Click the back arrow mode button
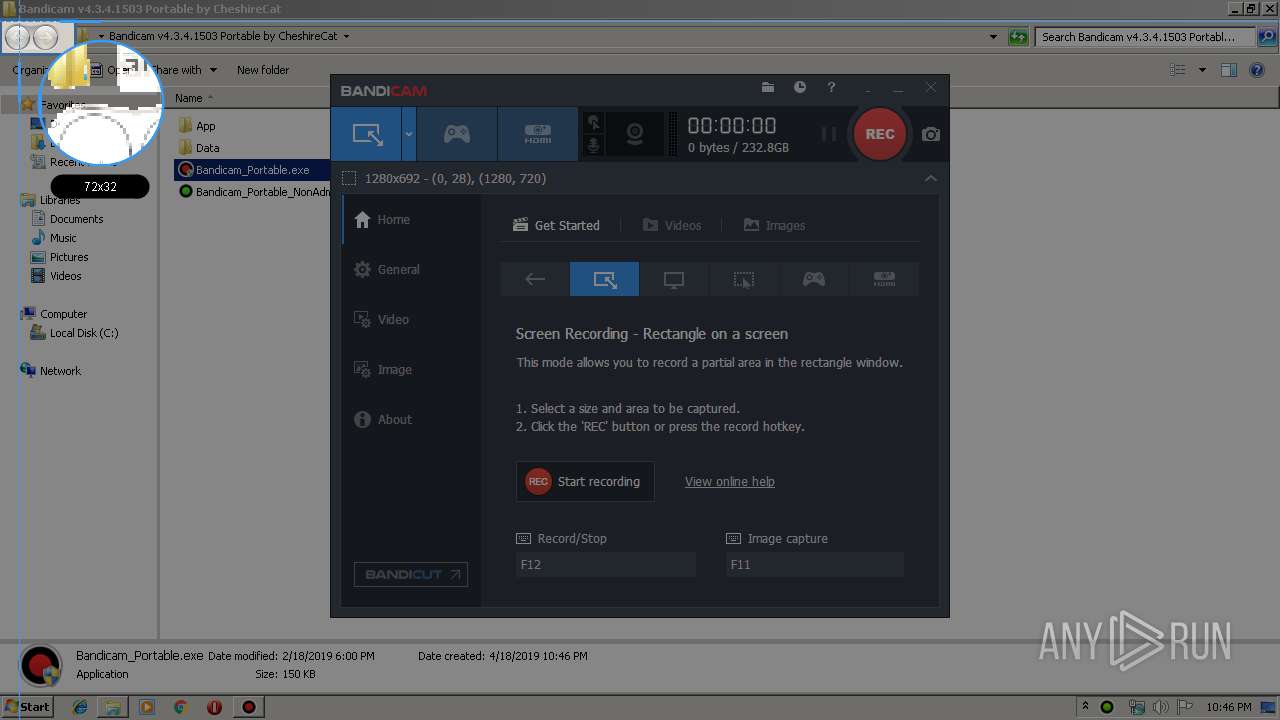1280x720 pixels. pos(535,279)
